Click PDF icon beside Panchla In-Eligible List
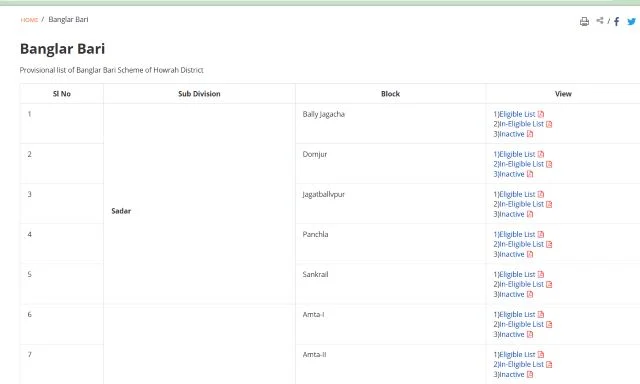 (x=549, y=244)
